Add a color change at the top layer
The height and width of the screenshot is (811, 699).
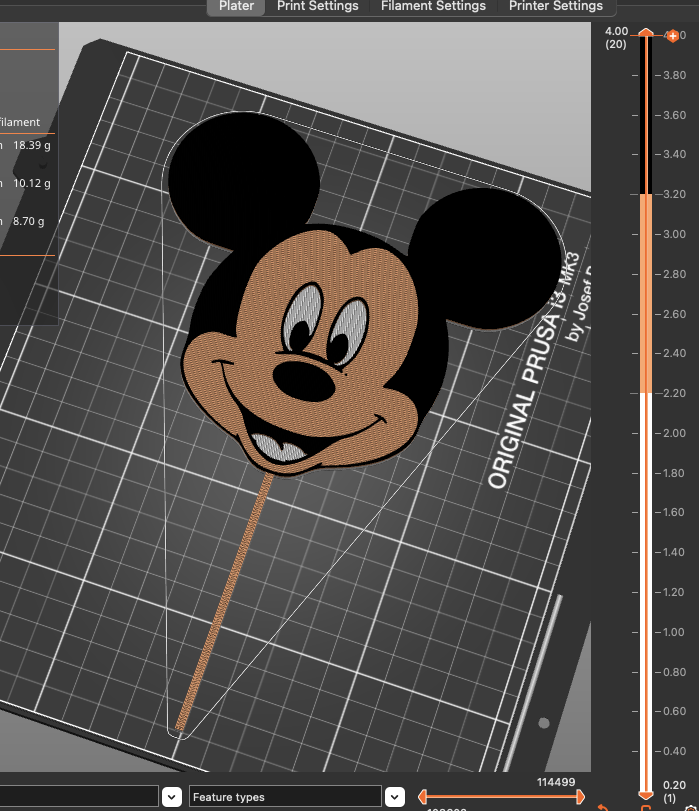(x=673, y=36)
